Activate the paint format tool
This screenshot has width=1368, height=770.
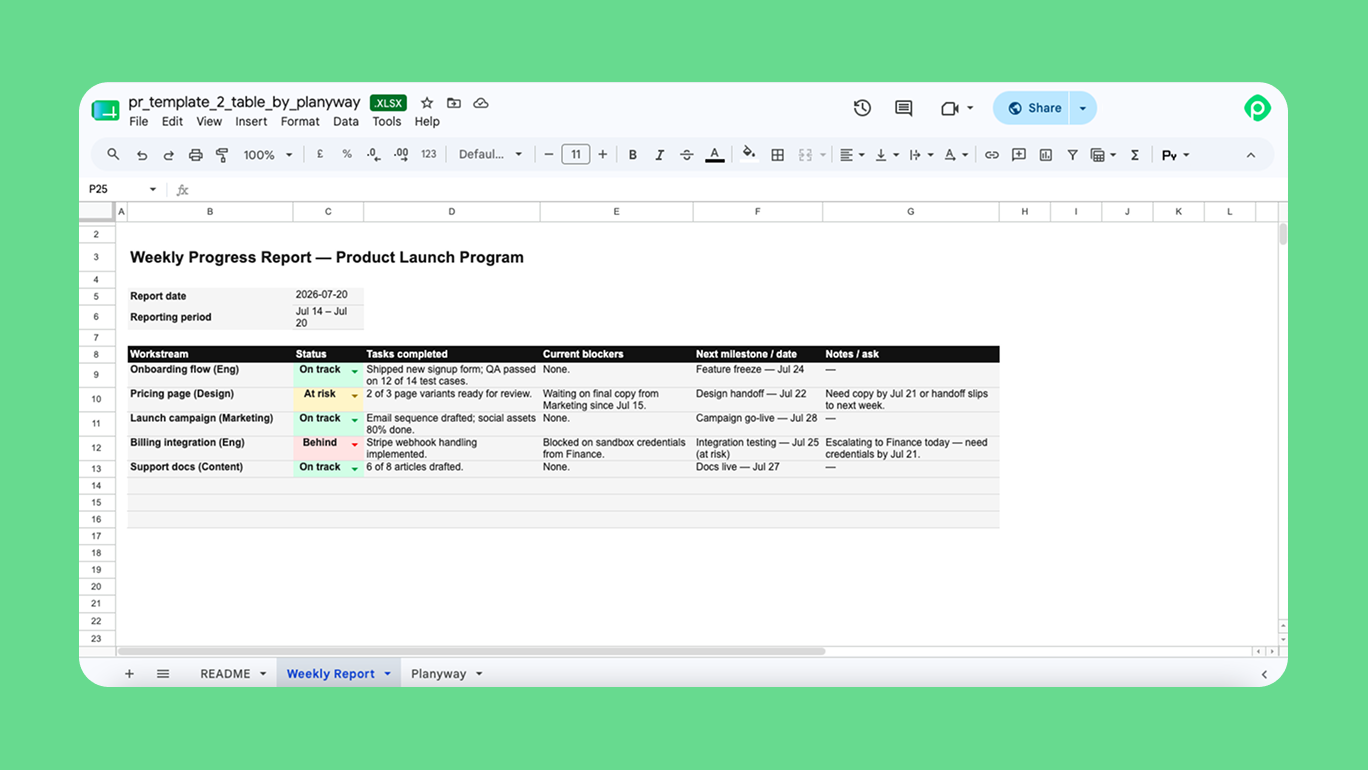click(222, 155)
